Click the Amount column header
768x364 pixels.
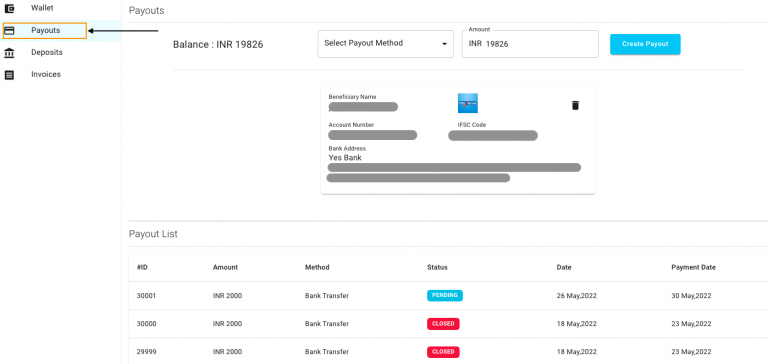click(x=225, y=267)
